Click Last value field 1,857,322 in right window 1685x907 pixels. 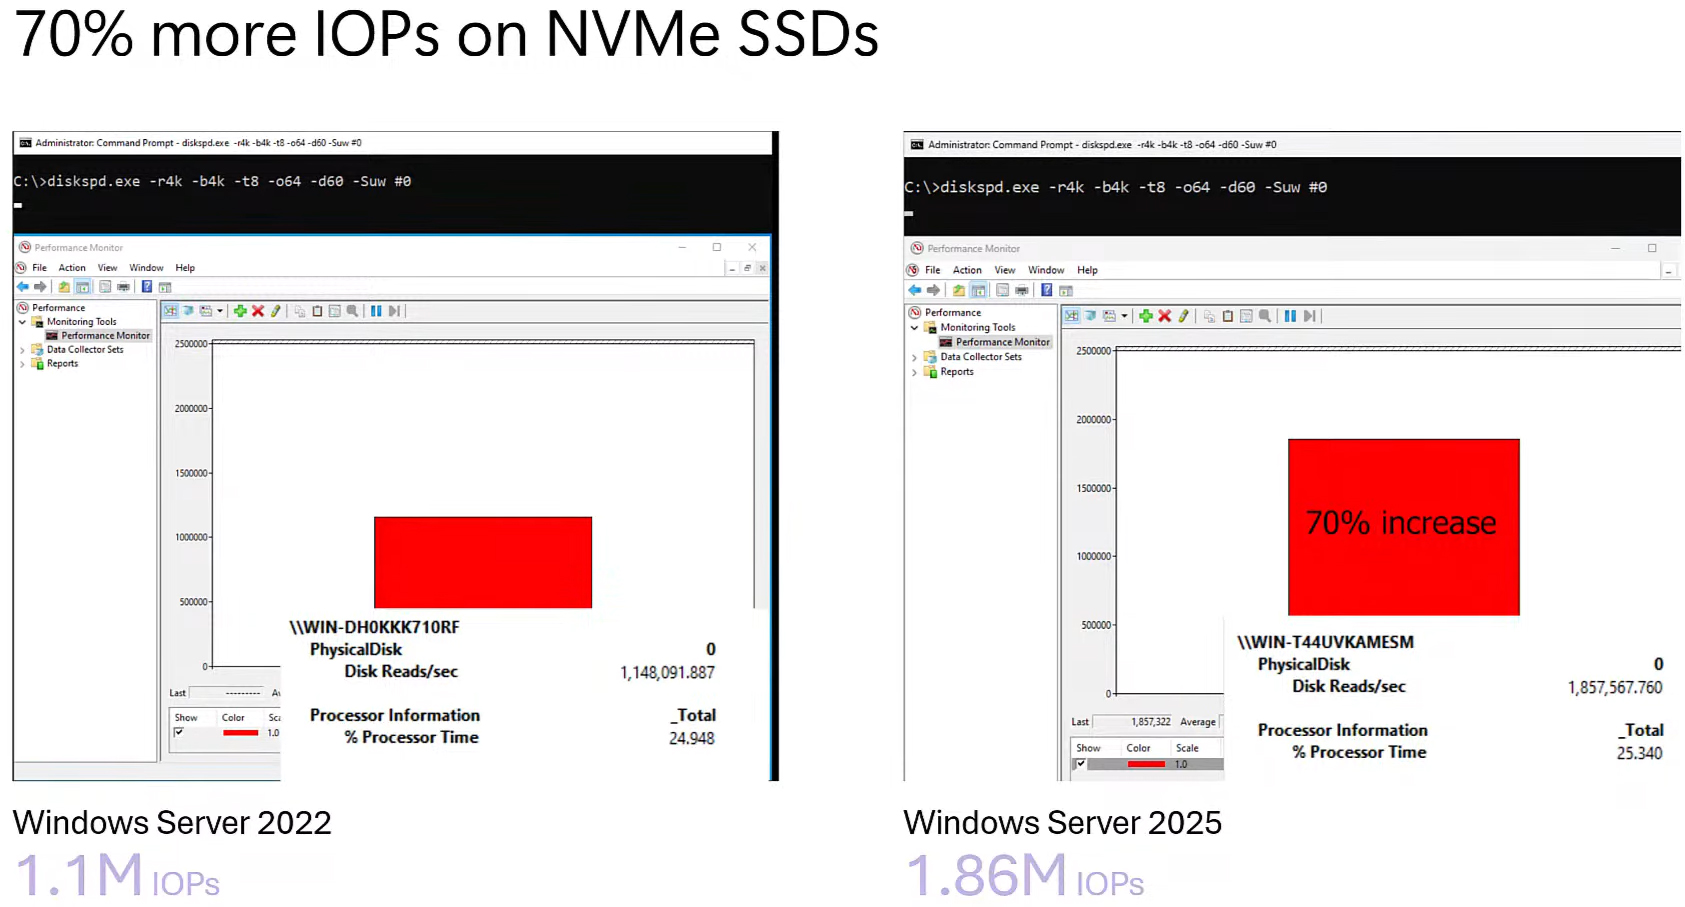coord(1133,722)
